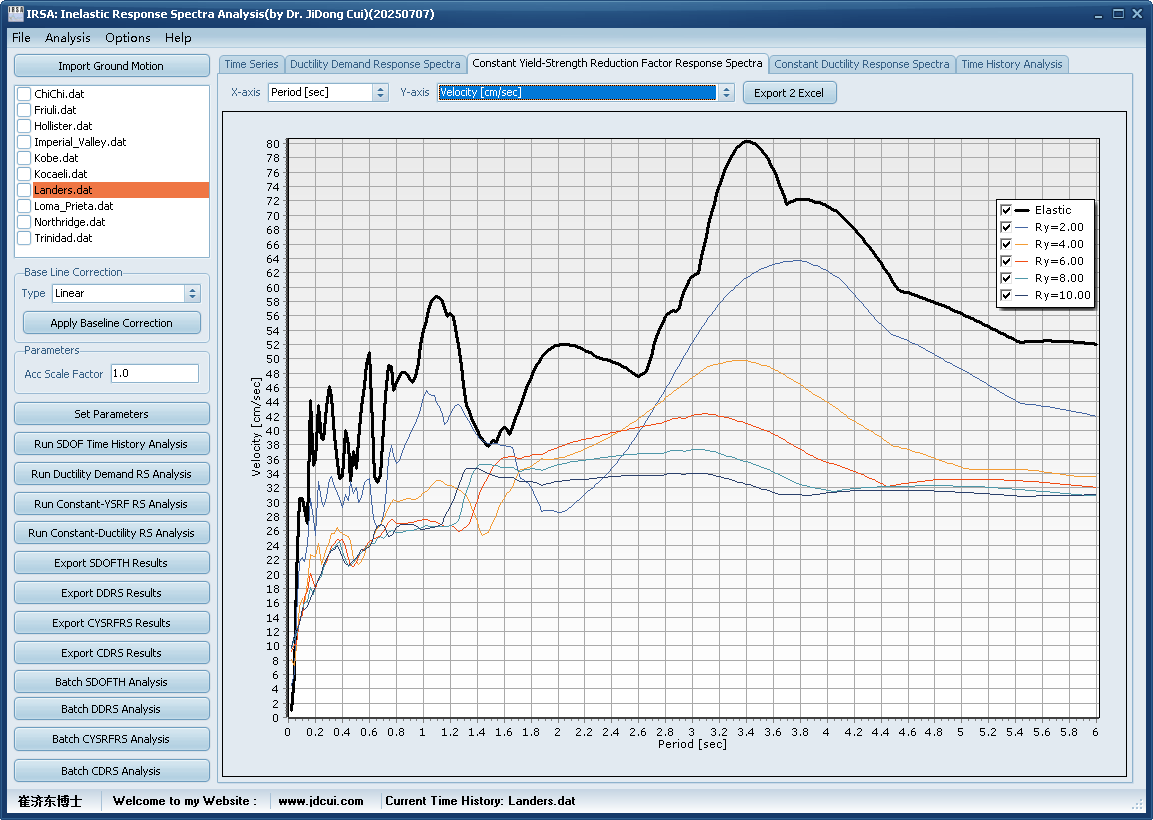Image resolution: width=1153 pixels, height=820 pixels.
Task: Hide the Ry=4.00 curve via legend checkbox
Action: (x=1006, y=244)
